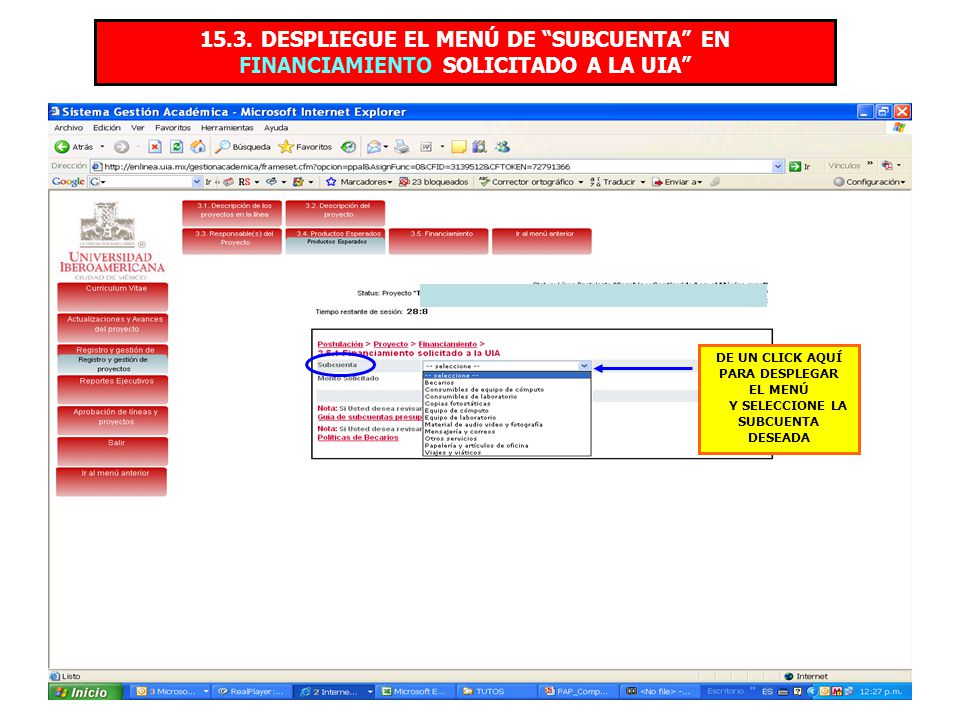The image size is (960, 720).
Task: Open 3.3. Responsable(s) del Proyecto tab
Action: tap(232, 241)
